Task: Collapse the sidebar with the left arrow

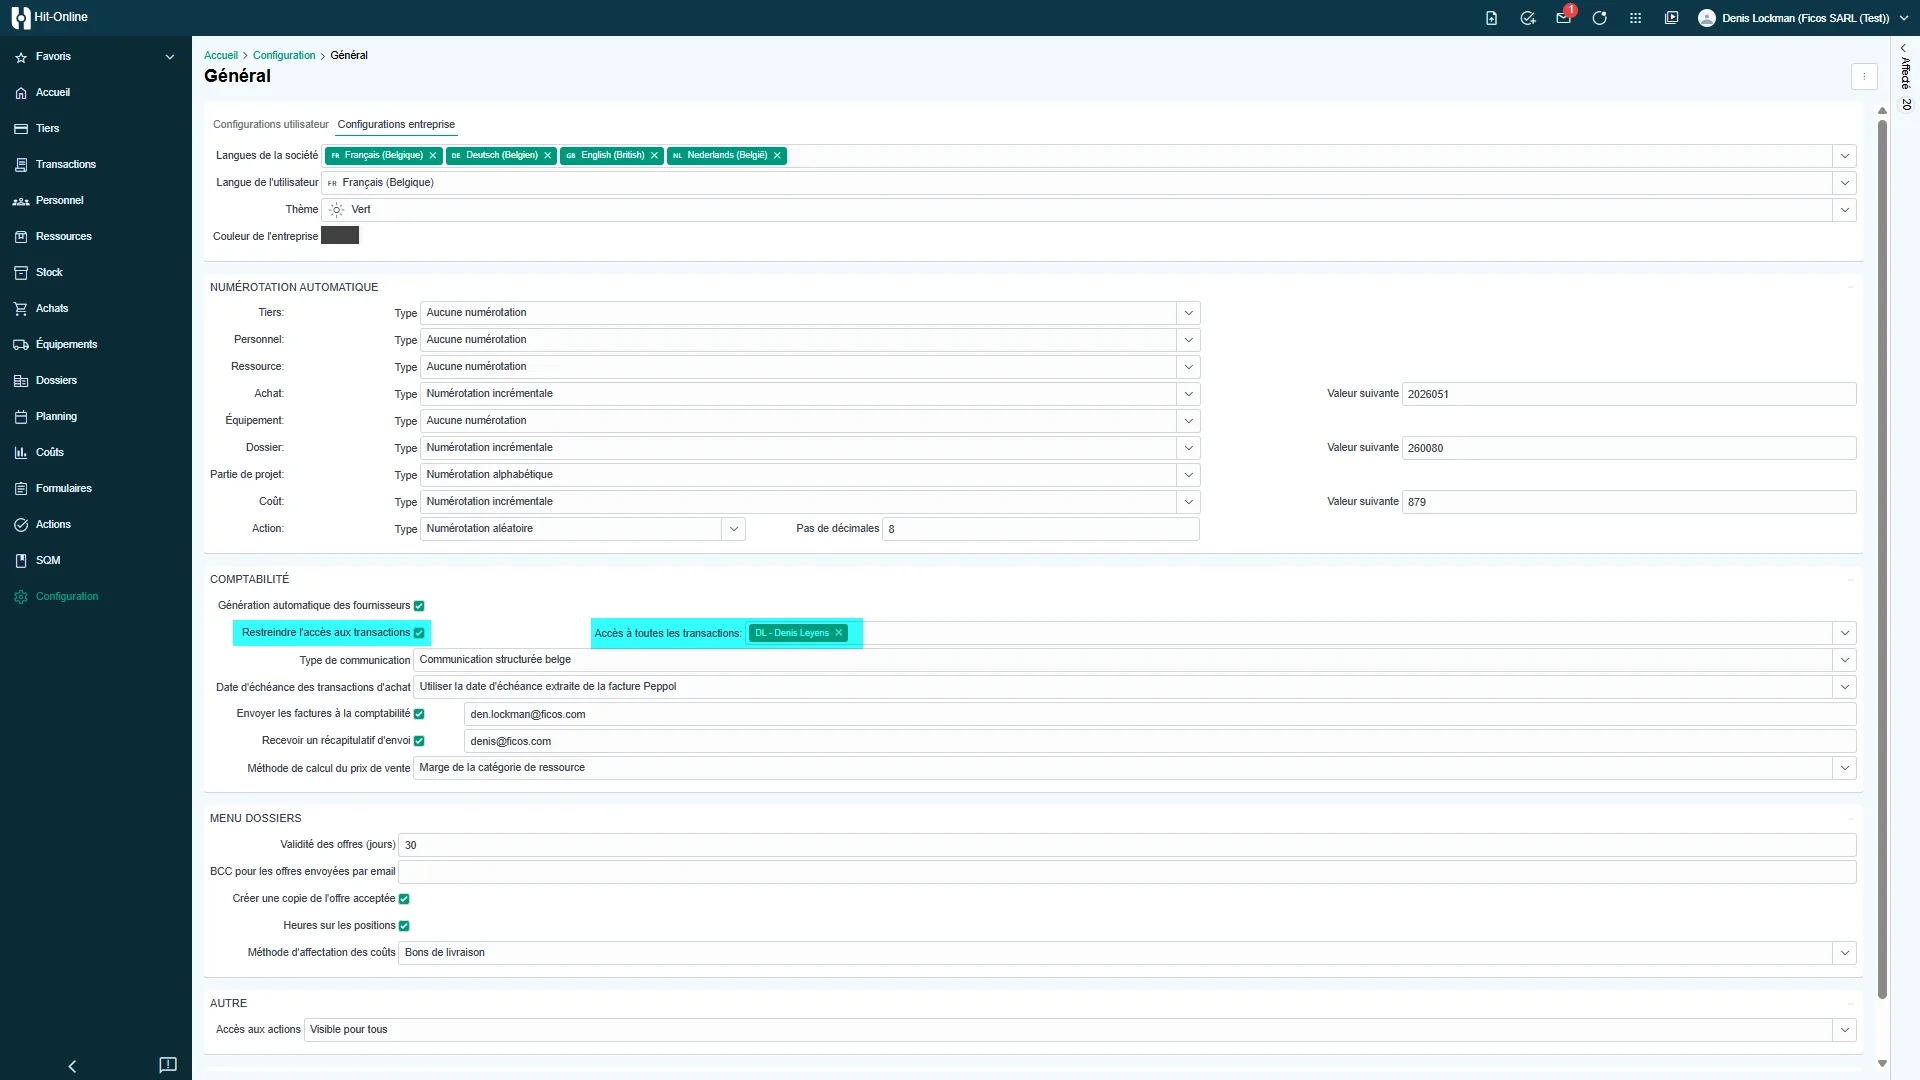Action: point(72,1066)
